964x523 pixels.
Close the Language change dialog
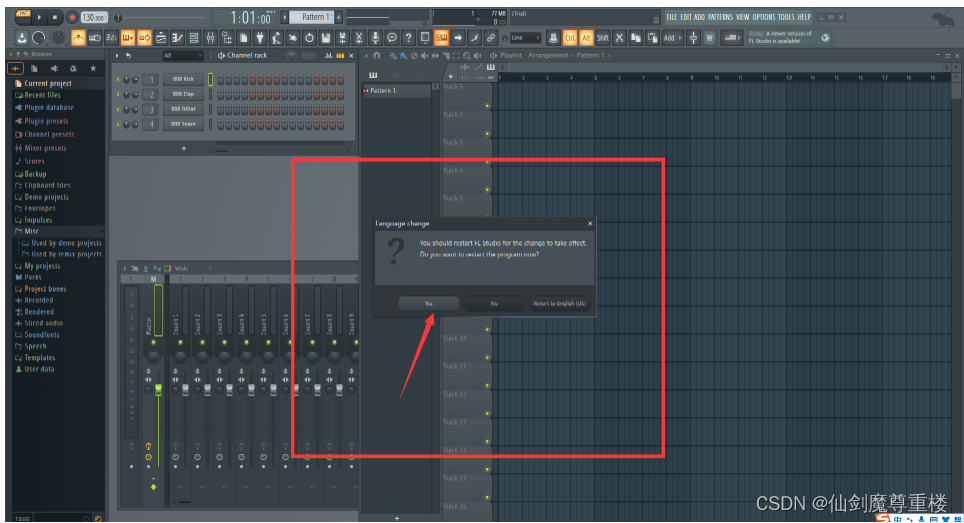[590, 224]
